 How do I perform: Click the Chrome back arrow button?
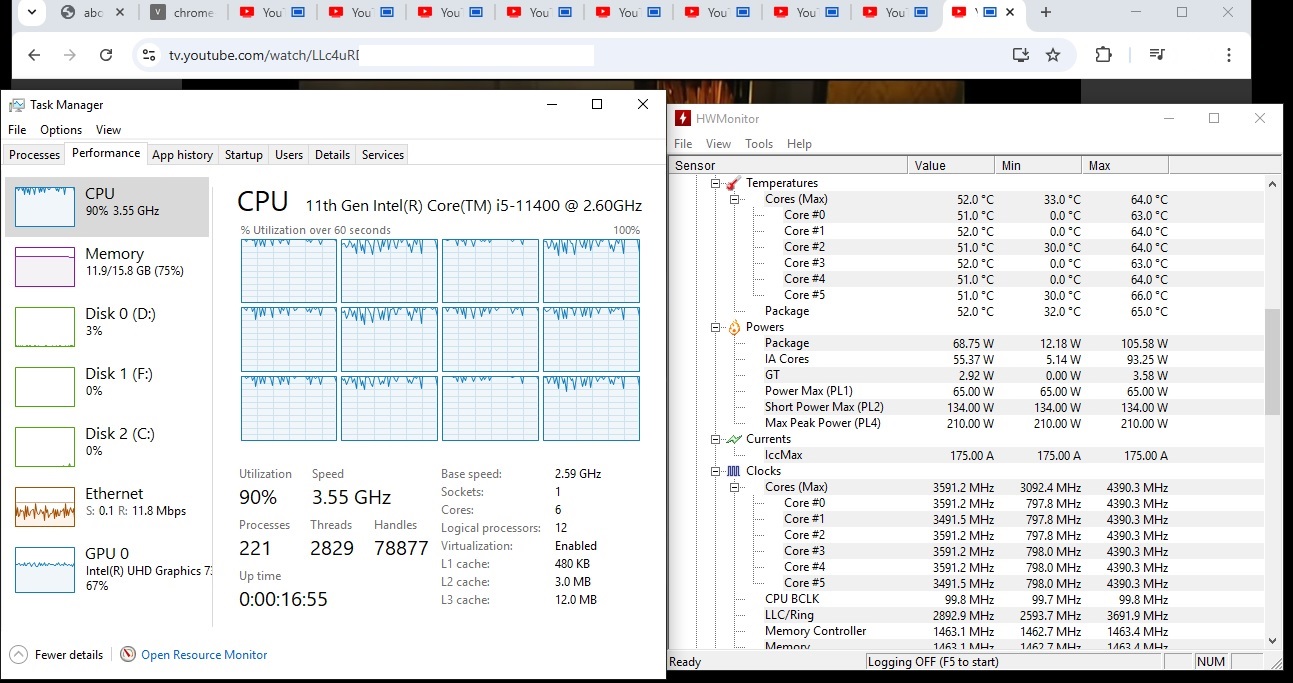click(x=34, y=55)
